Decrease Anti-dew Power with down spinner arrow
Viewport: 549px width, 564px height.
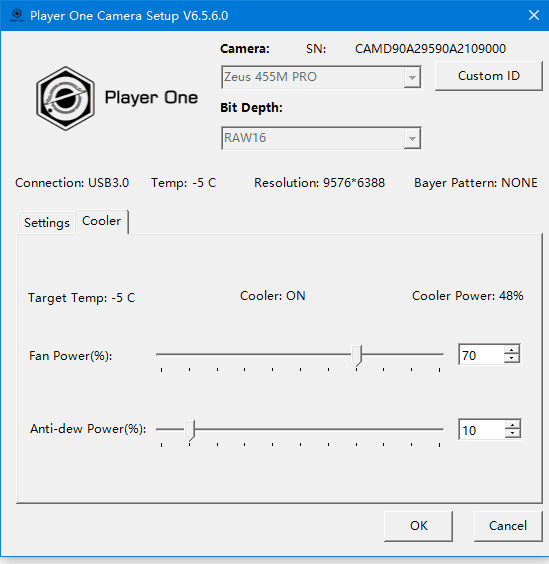coord(512,434)
